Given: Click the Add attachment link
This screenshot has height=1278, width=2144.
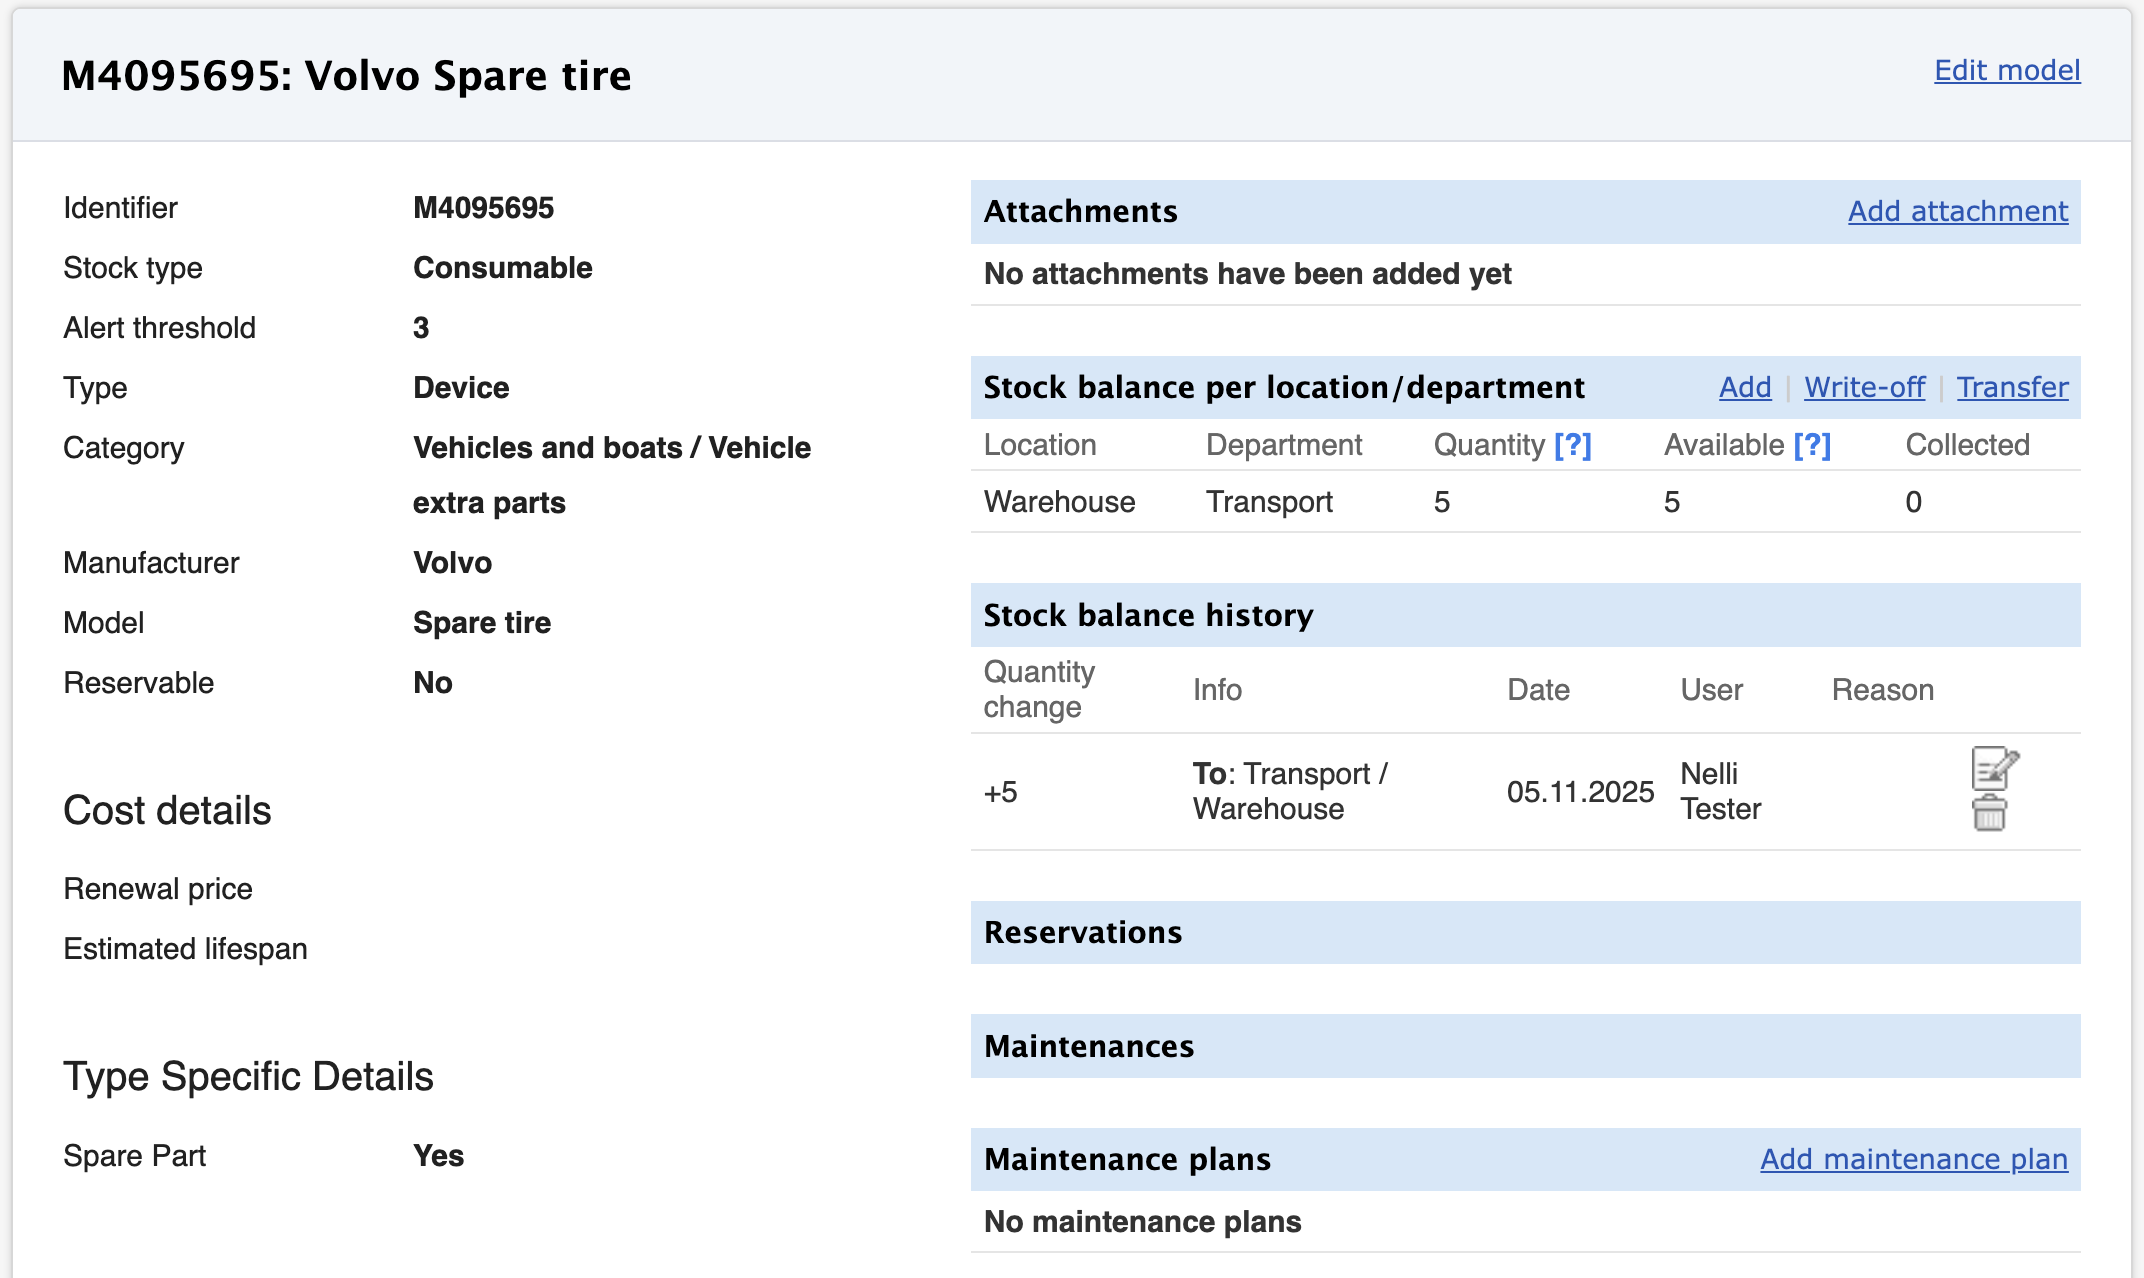Looking at the screenshot, I should click(1957, 211).
